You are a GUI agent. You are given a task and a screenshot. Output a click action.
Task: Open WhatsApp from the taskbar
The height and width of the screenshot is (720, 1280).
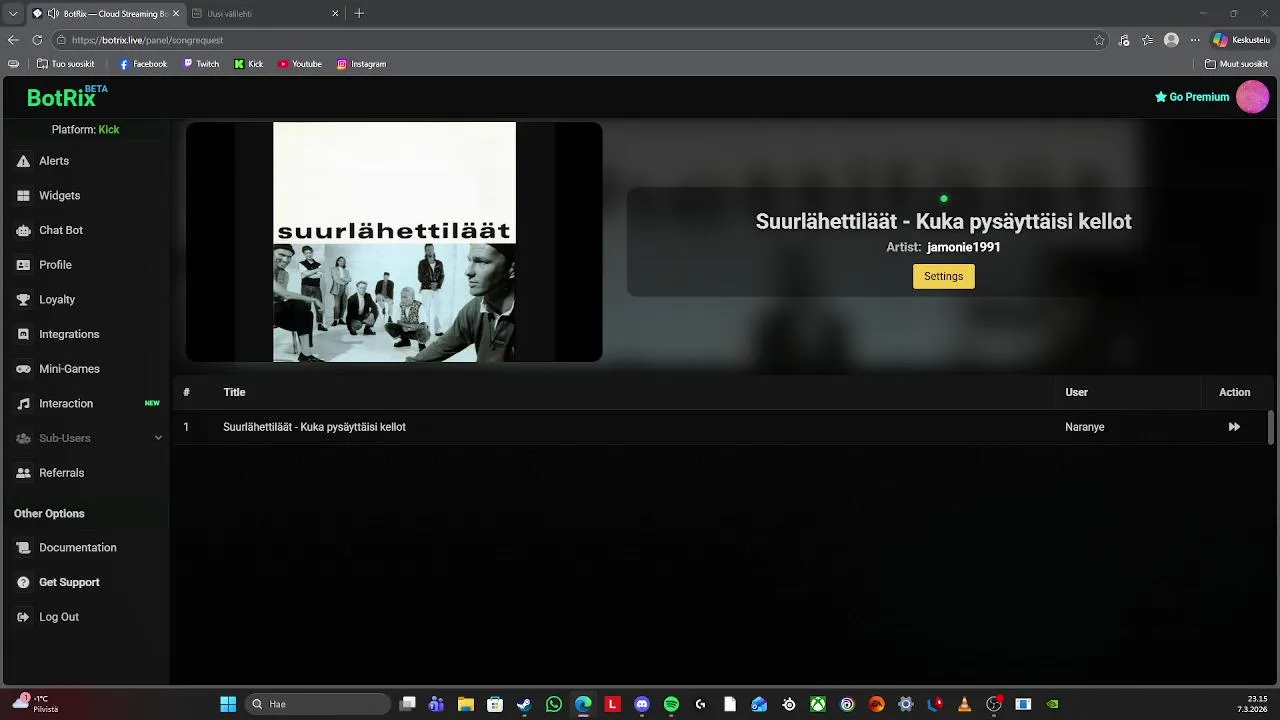point(554,704)
